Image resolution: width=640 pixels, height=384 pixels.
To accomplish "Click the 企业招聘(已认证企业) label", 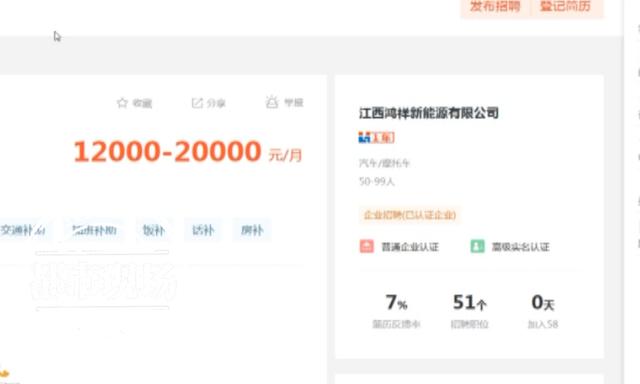I will click(410, 215).
